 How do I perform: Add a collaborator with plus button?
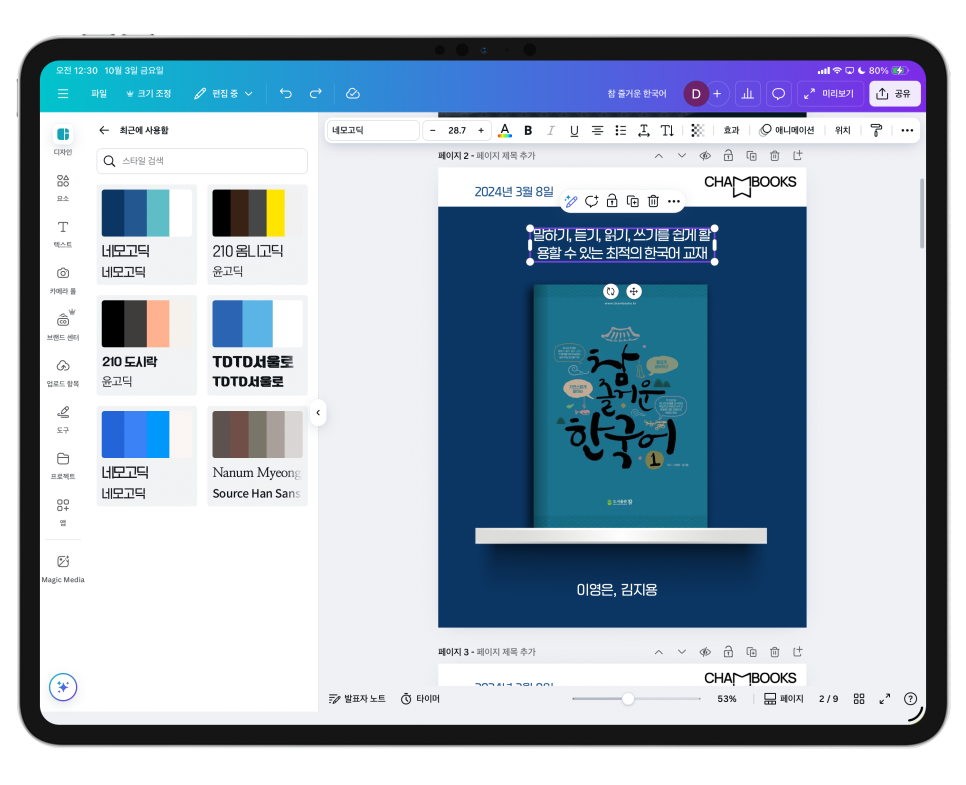point(717,94)
